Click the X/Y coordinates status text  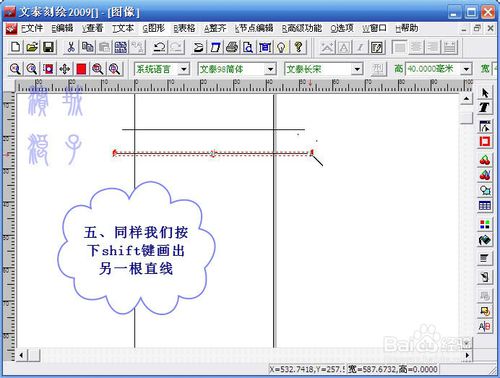pyautogui.click(x=307, y=369)
